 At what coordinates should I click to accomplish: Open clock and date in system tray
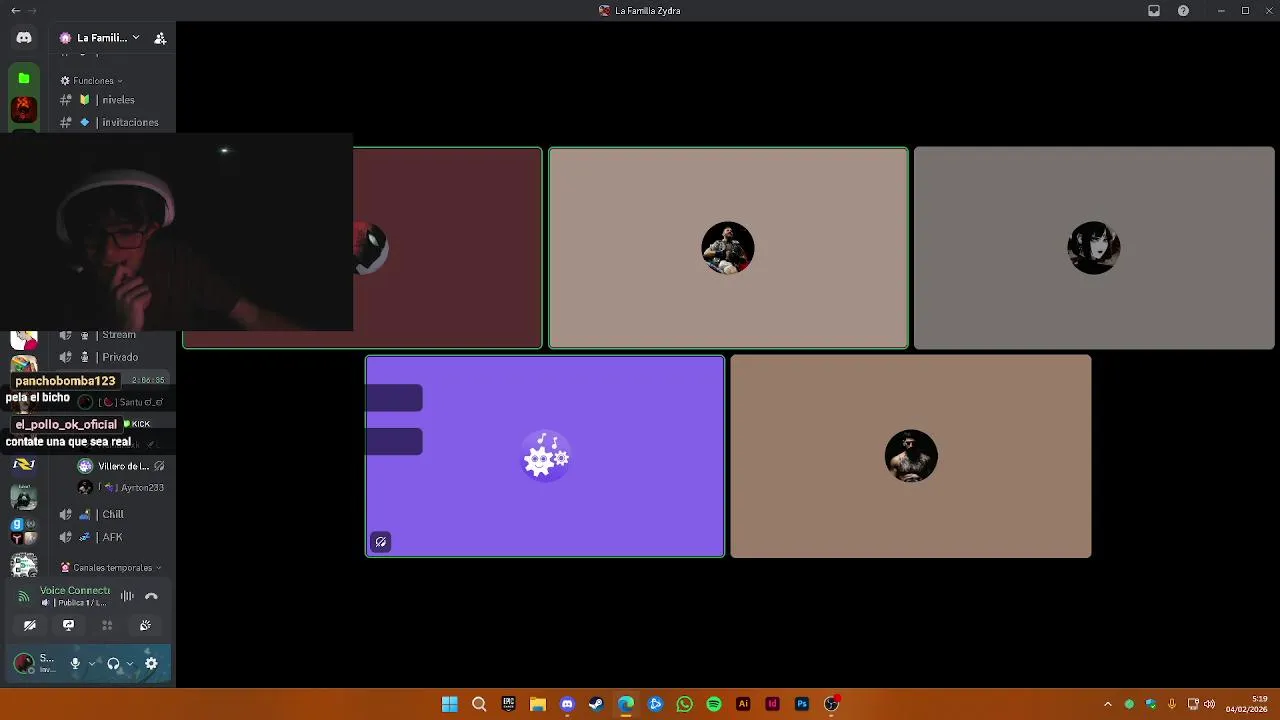click(1248, 704)
